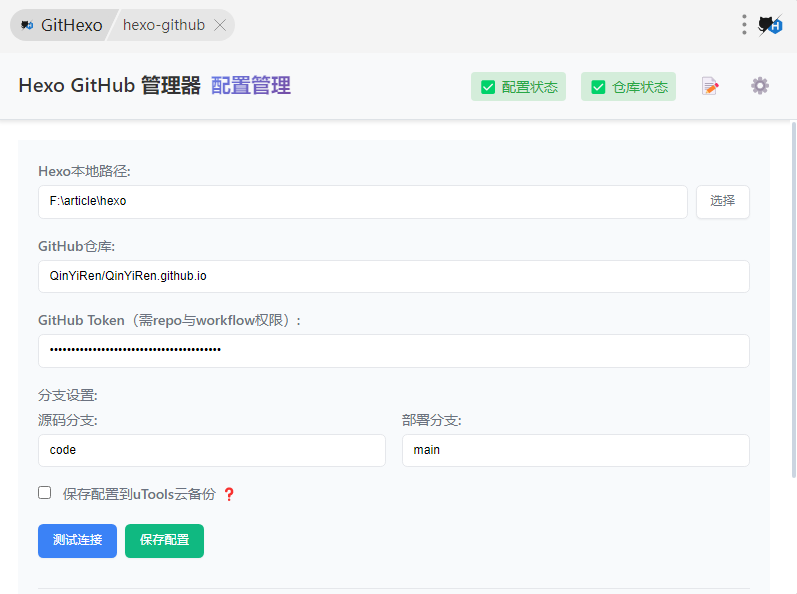
Task: Click the green check icon in 仓库状态
Action: [x=598, y=87]
